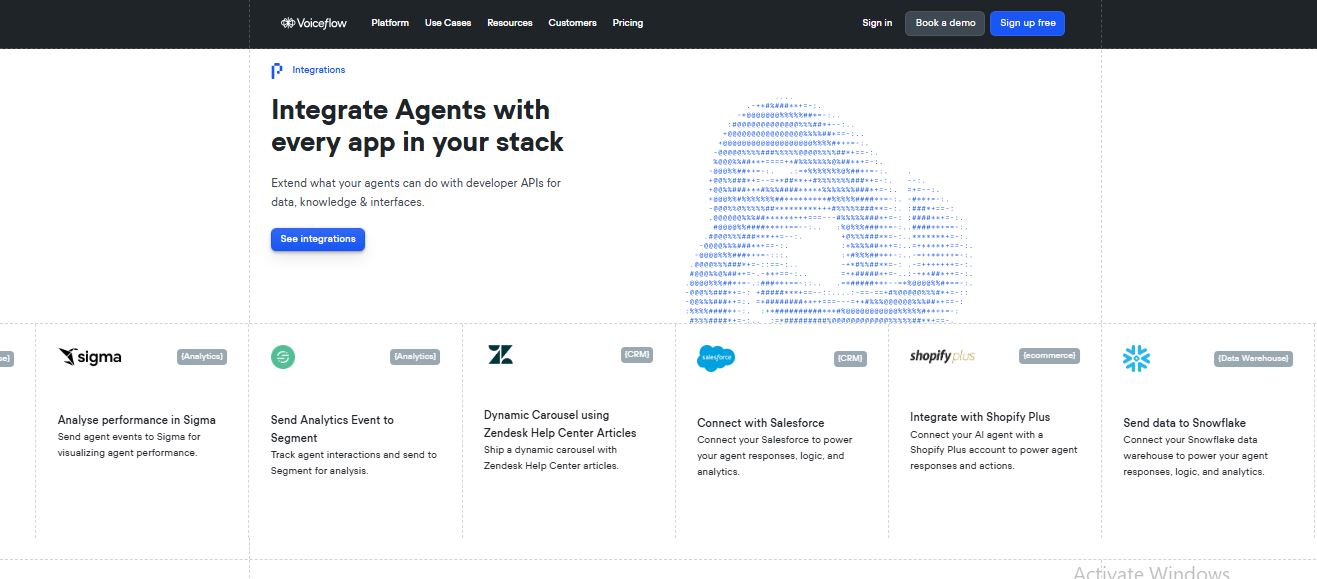Click the Salesforce cloud logo
1317x579 pixels.
[716, 358]
